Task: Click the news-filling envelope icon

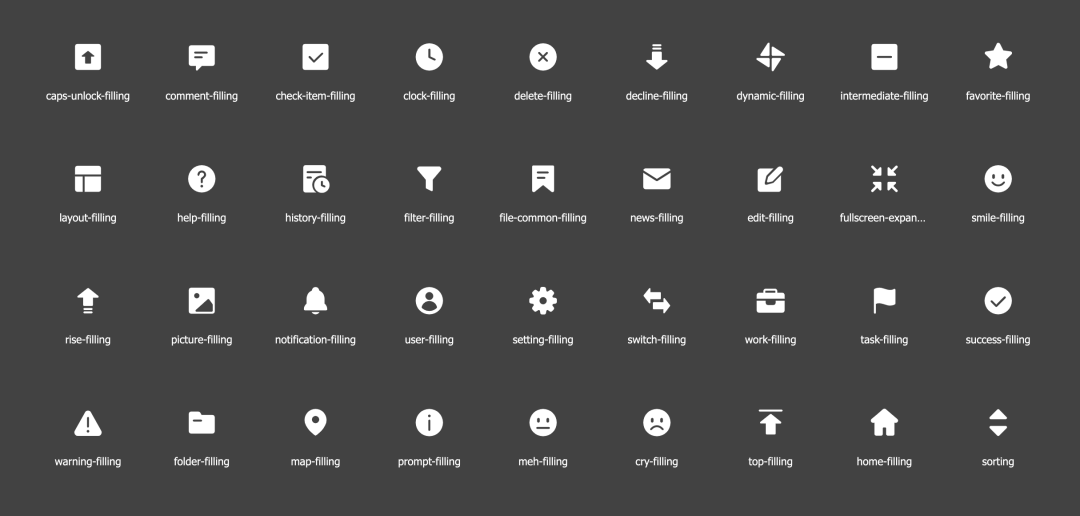Action: tap(656, 178)
